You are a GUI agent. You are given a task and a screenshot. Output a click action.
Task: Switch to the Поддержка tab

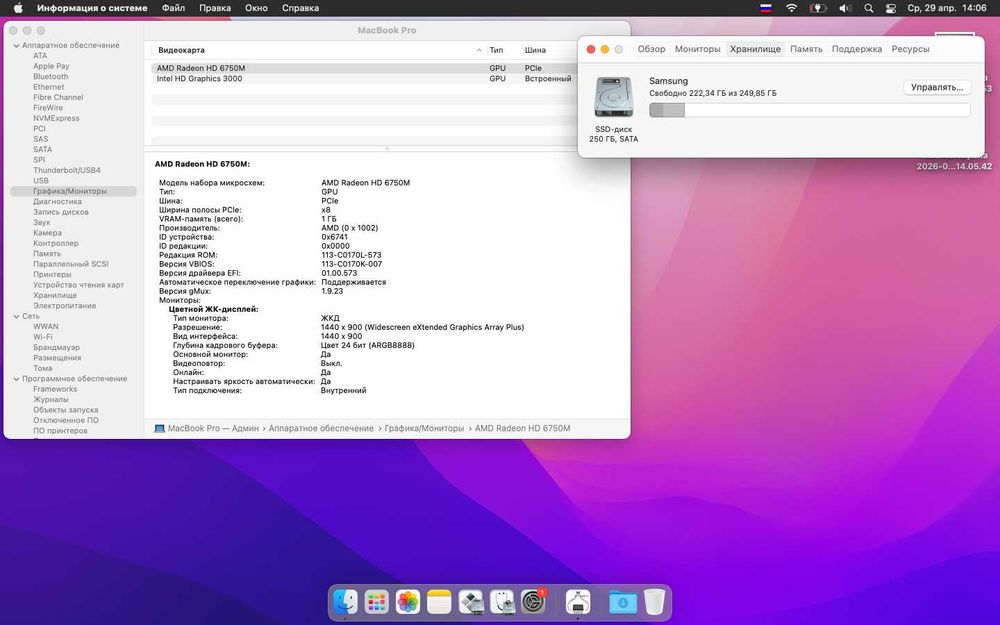point(857,49)
